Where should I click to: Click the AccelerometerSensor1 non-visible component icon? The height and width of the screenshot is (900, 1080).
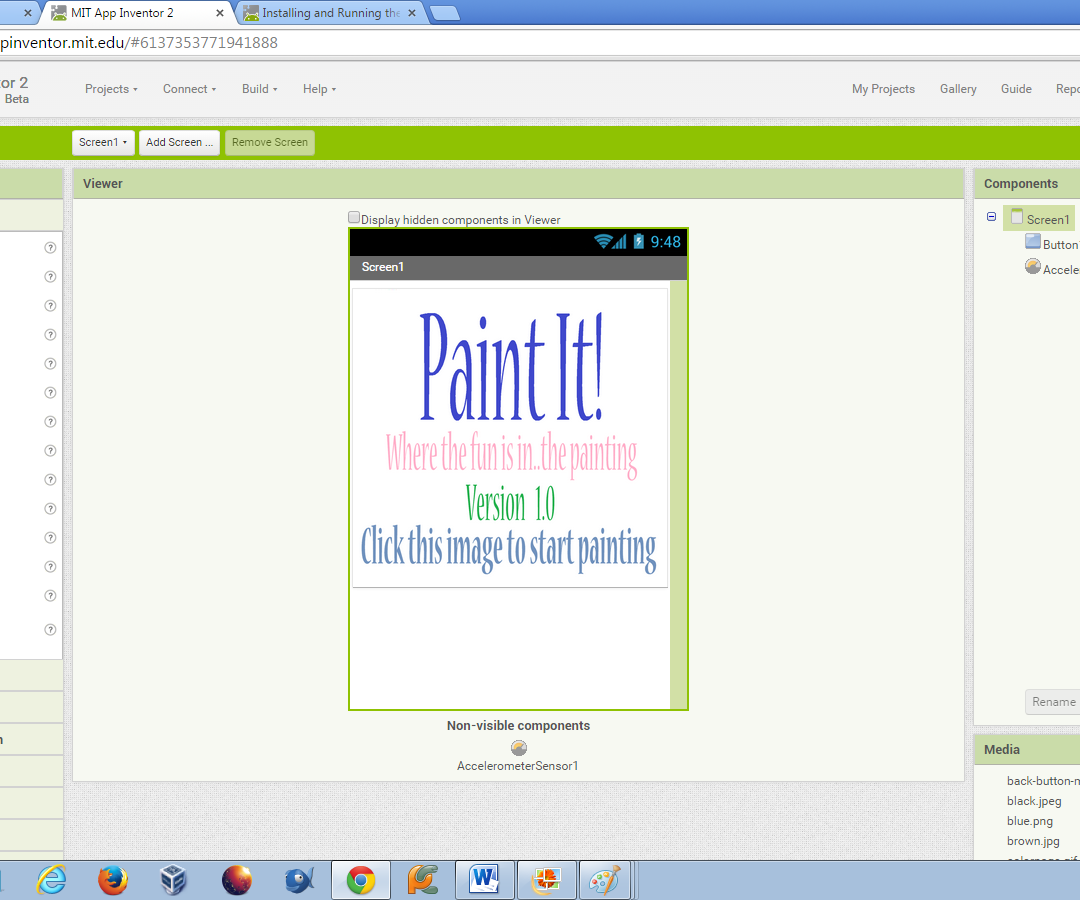point(518,747)
